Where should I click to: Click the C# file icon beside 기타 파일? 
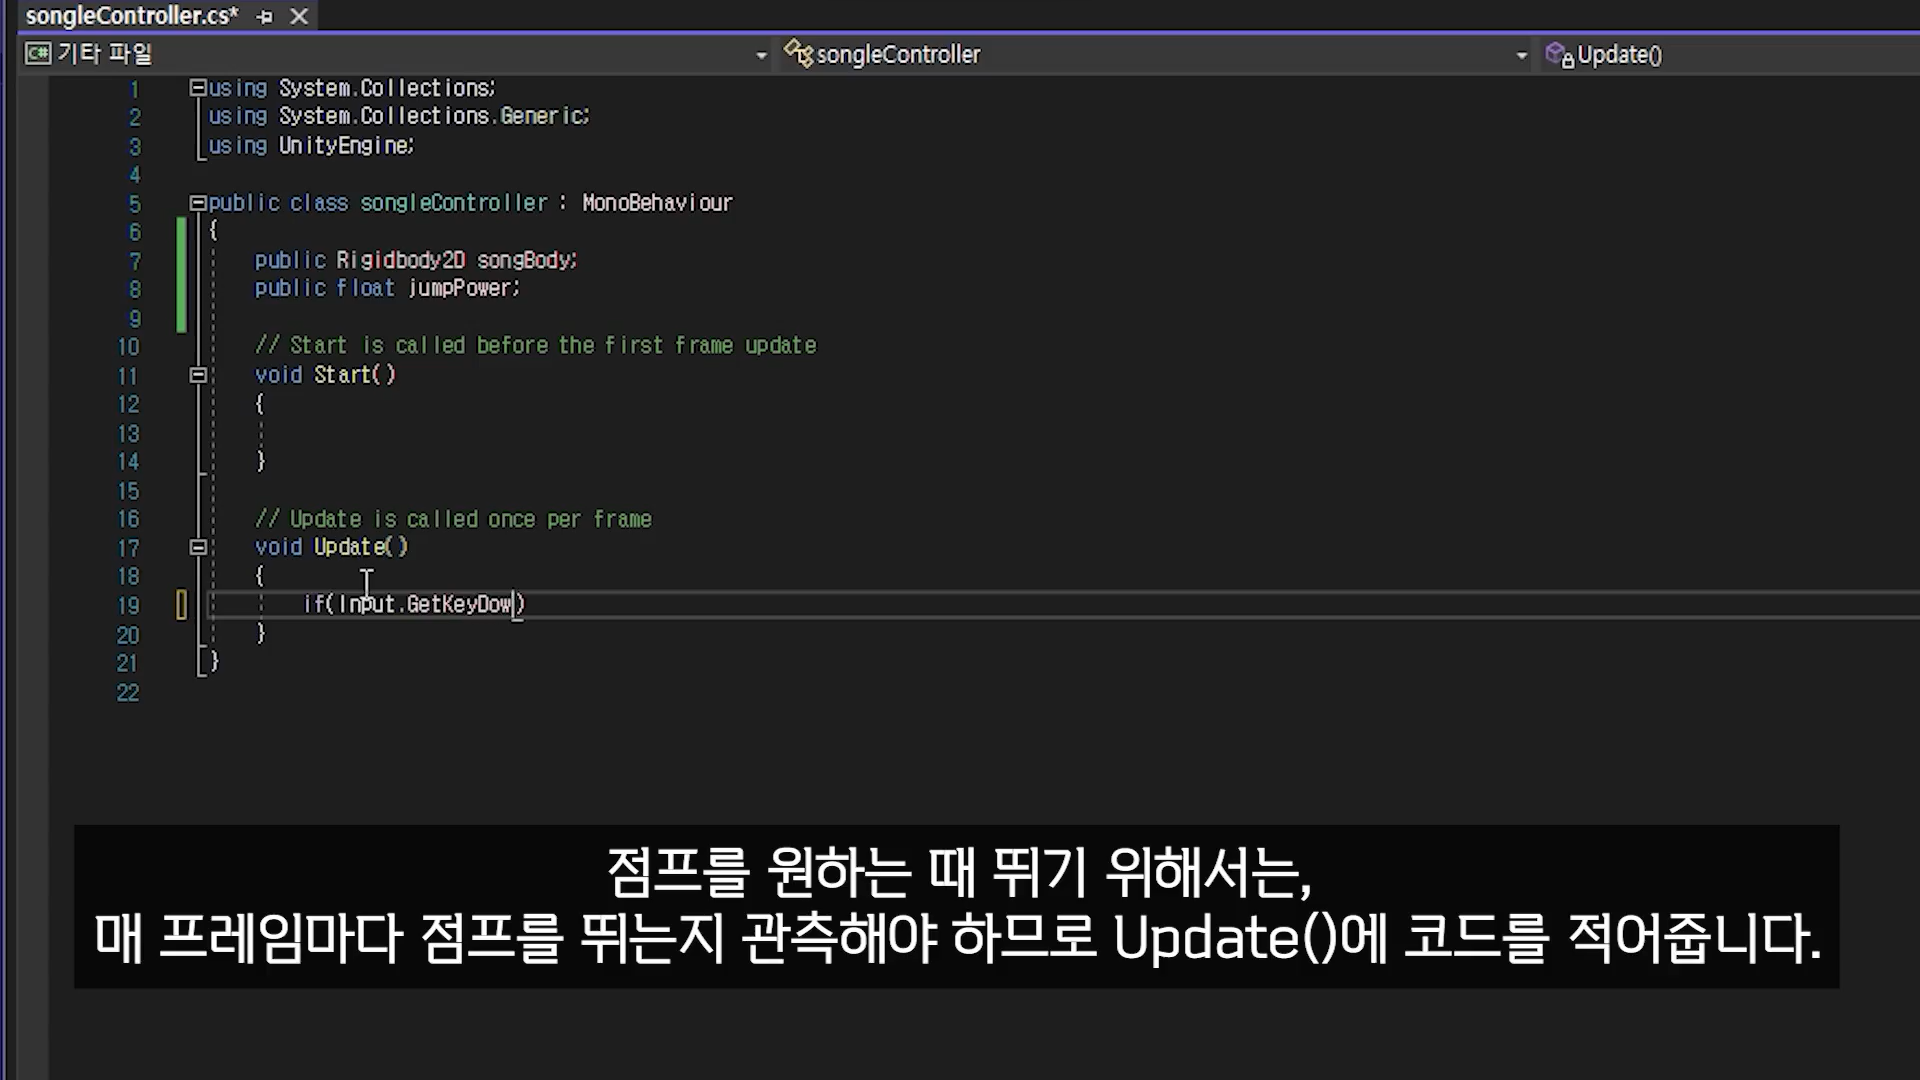(38, 54)
